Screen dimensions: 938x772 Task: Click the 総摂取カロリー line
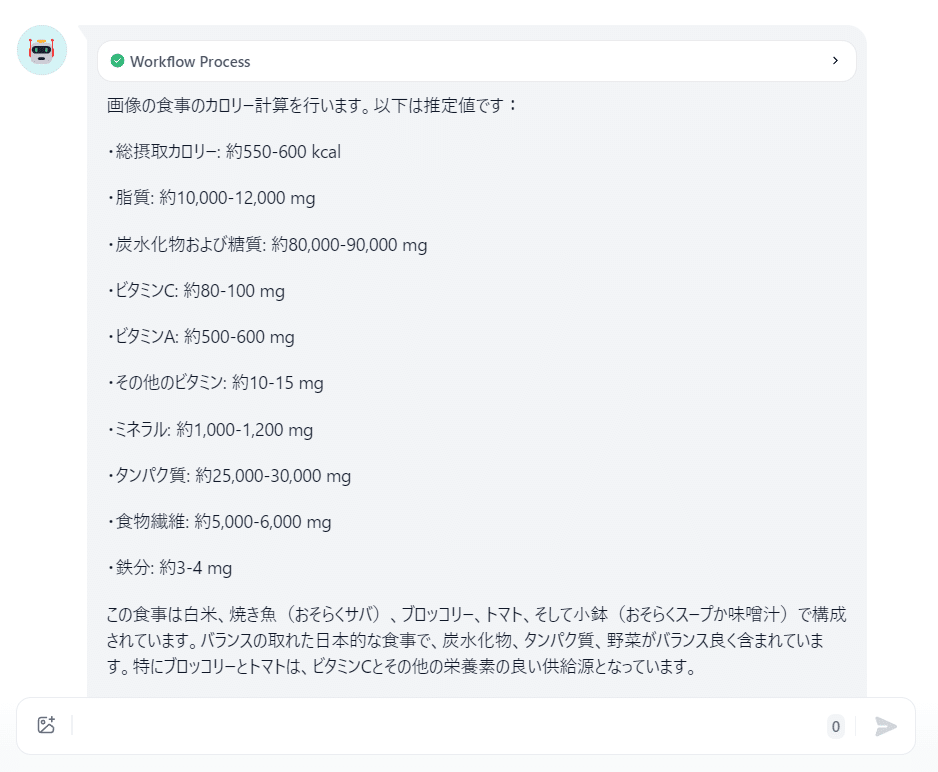pos(224,152)
